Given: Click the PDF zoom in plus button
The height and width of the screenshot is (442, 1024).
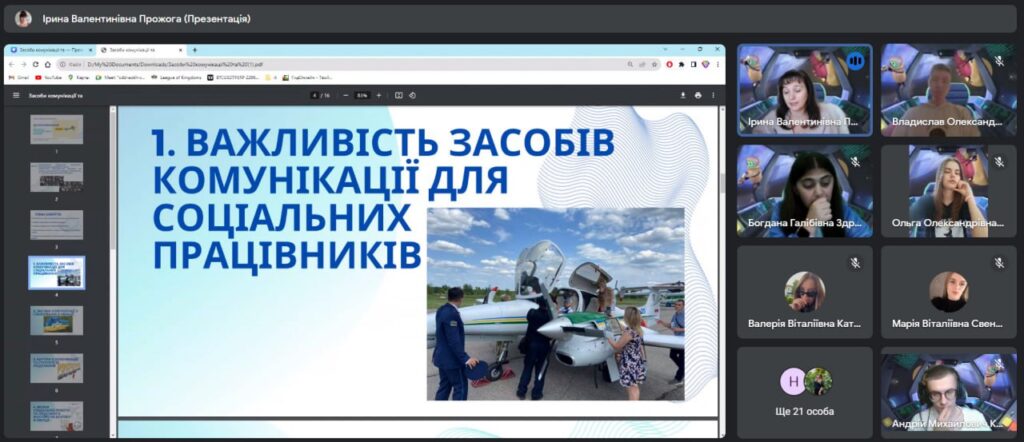Looking at the screenshot, I should pyautogui.click(x=378, y=95).
